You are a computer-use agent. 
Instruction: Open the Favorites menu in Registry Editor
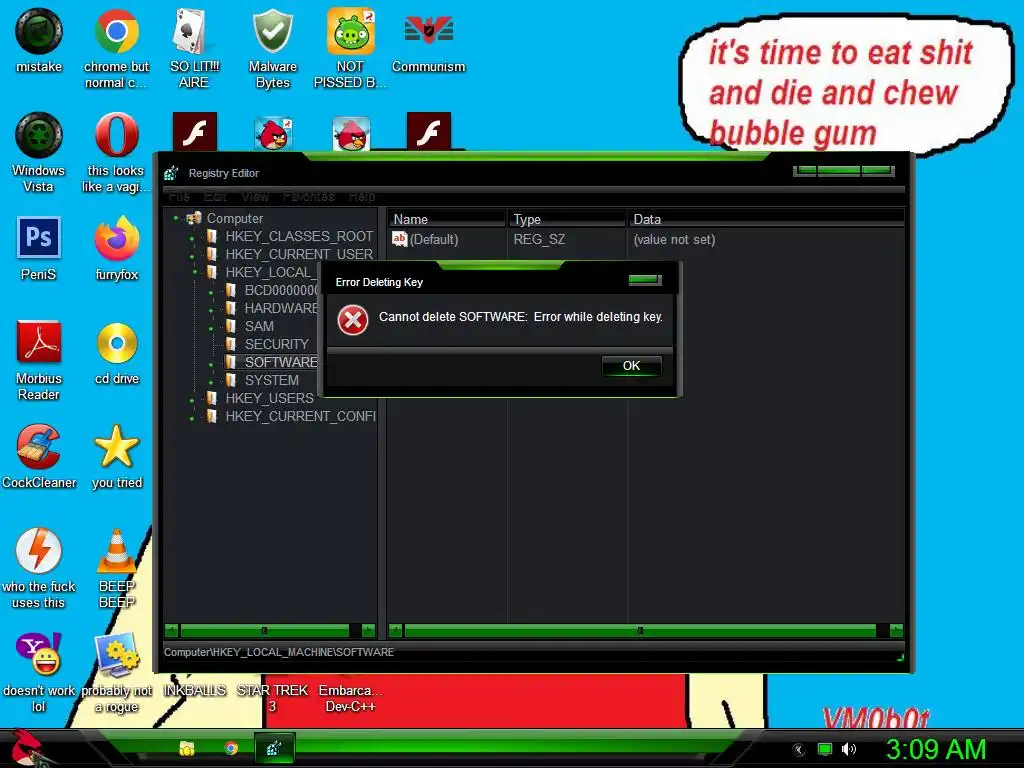click(x=308, y=197)
